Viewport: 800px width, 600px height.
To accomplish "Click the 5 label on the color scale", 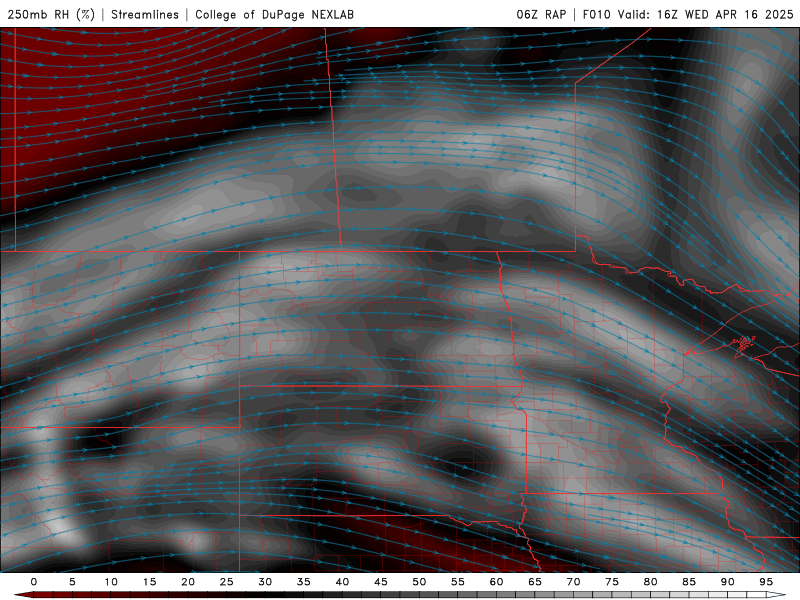I will pos(72,582).
